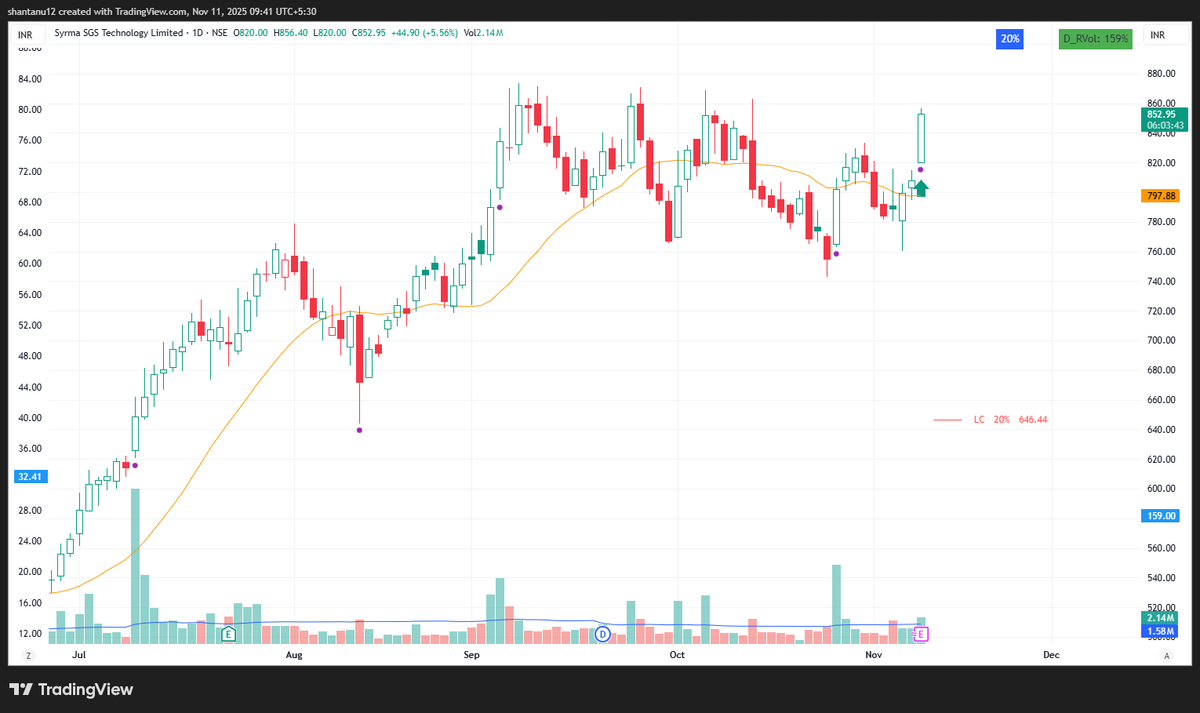Click the 40.00 label on left scale
This screenshot has height=713, width=1200.
[29, 417]
